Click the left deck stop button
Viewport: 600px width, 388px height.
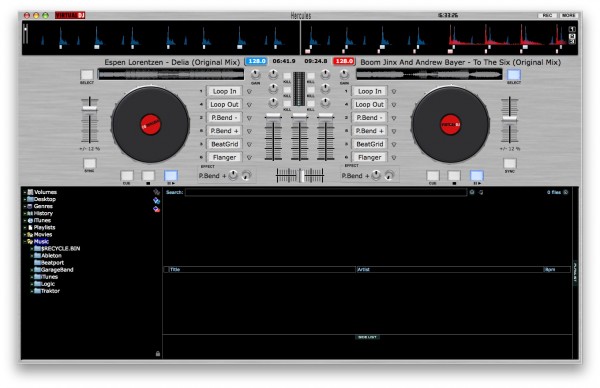coord(148,176)
